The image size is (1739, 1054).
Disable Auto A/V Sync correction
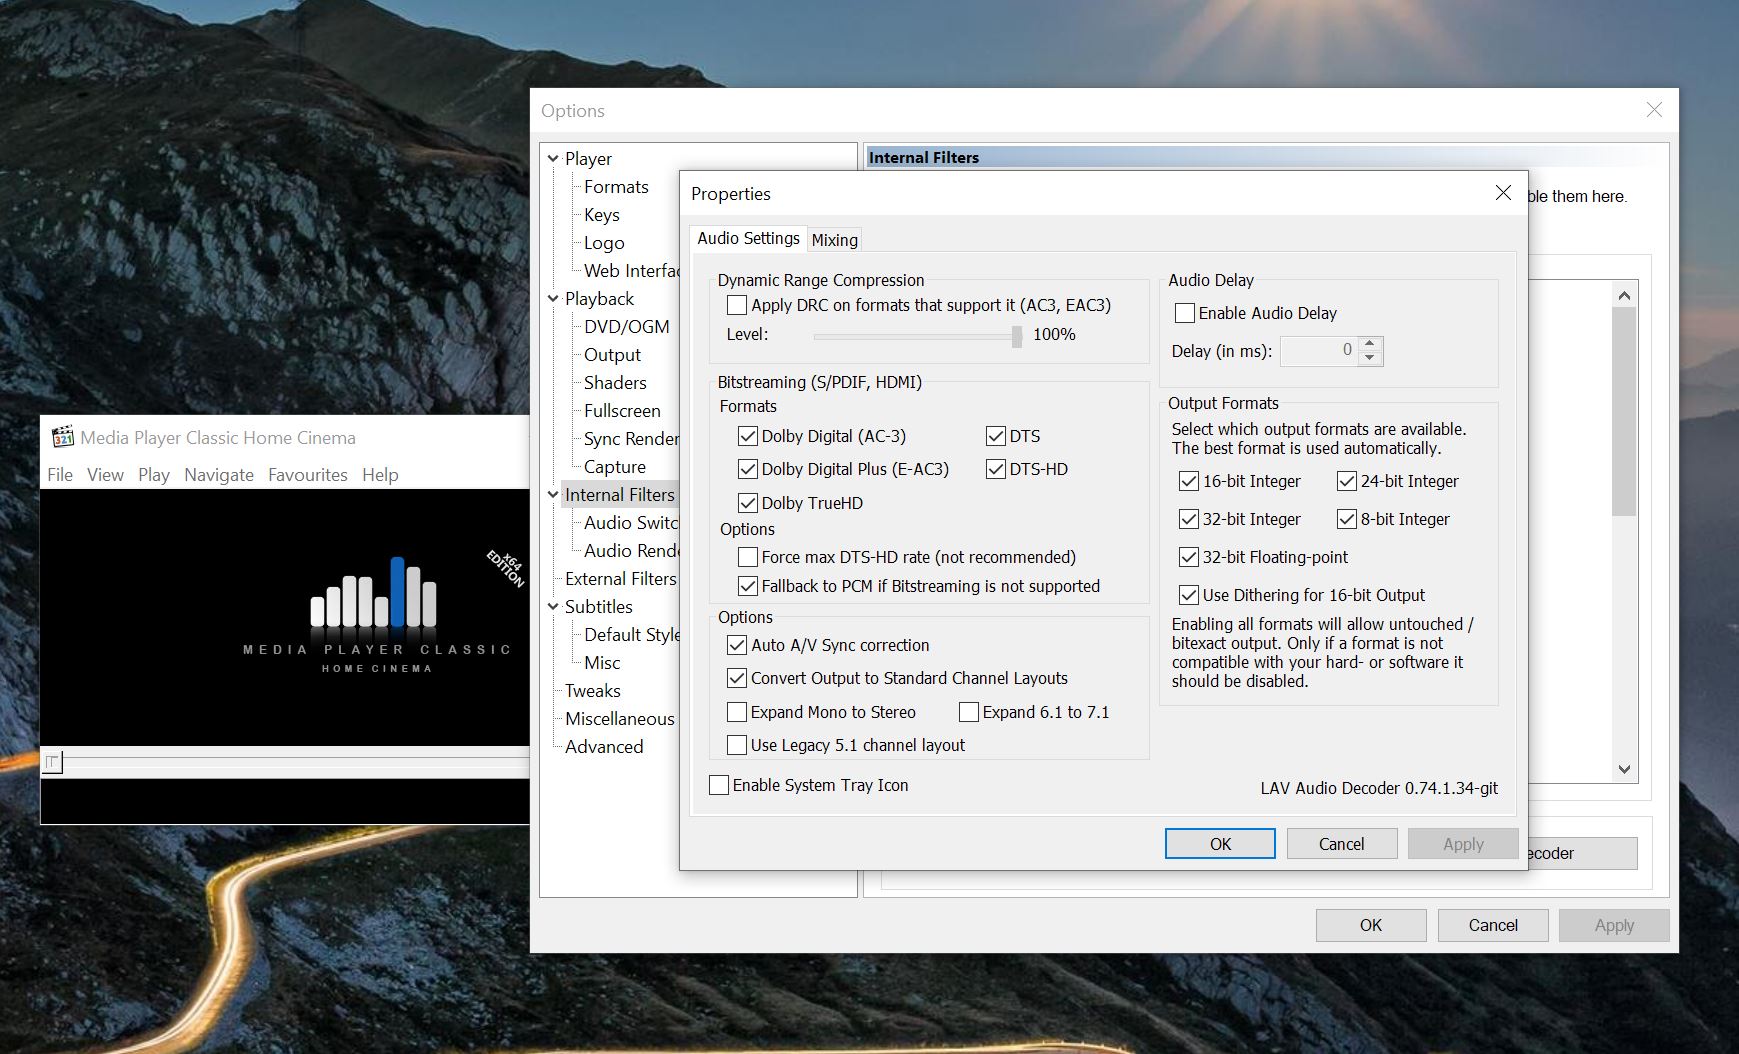coord(737,645)
